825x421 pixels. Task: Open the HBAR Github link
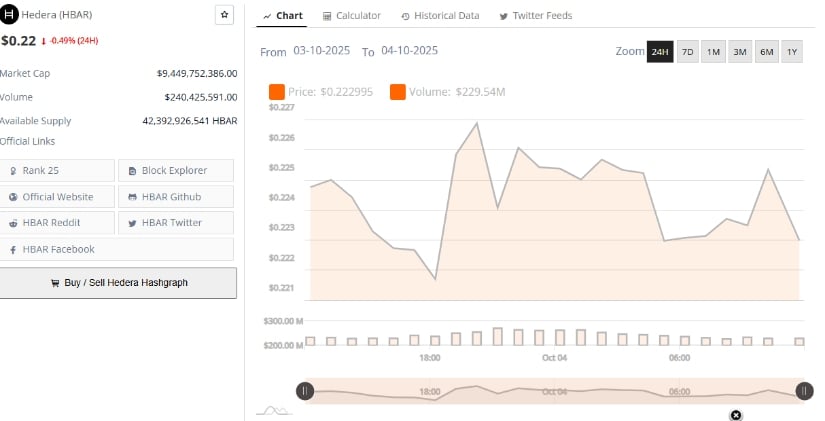176,197
